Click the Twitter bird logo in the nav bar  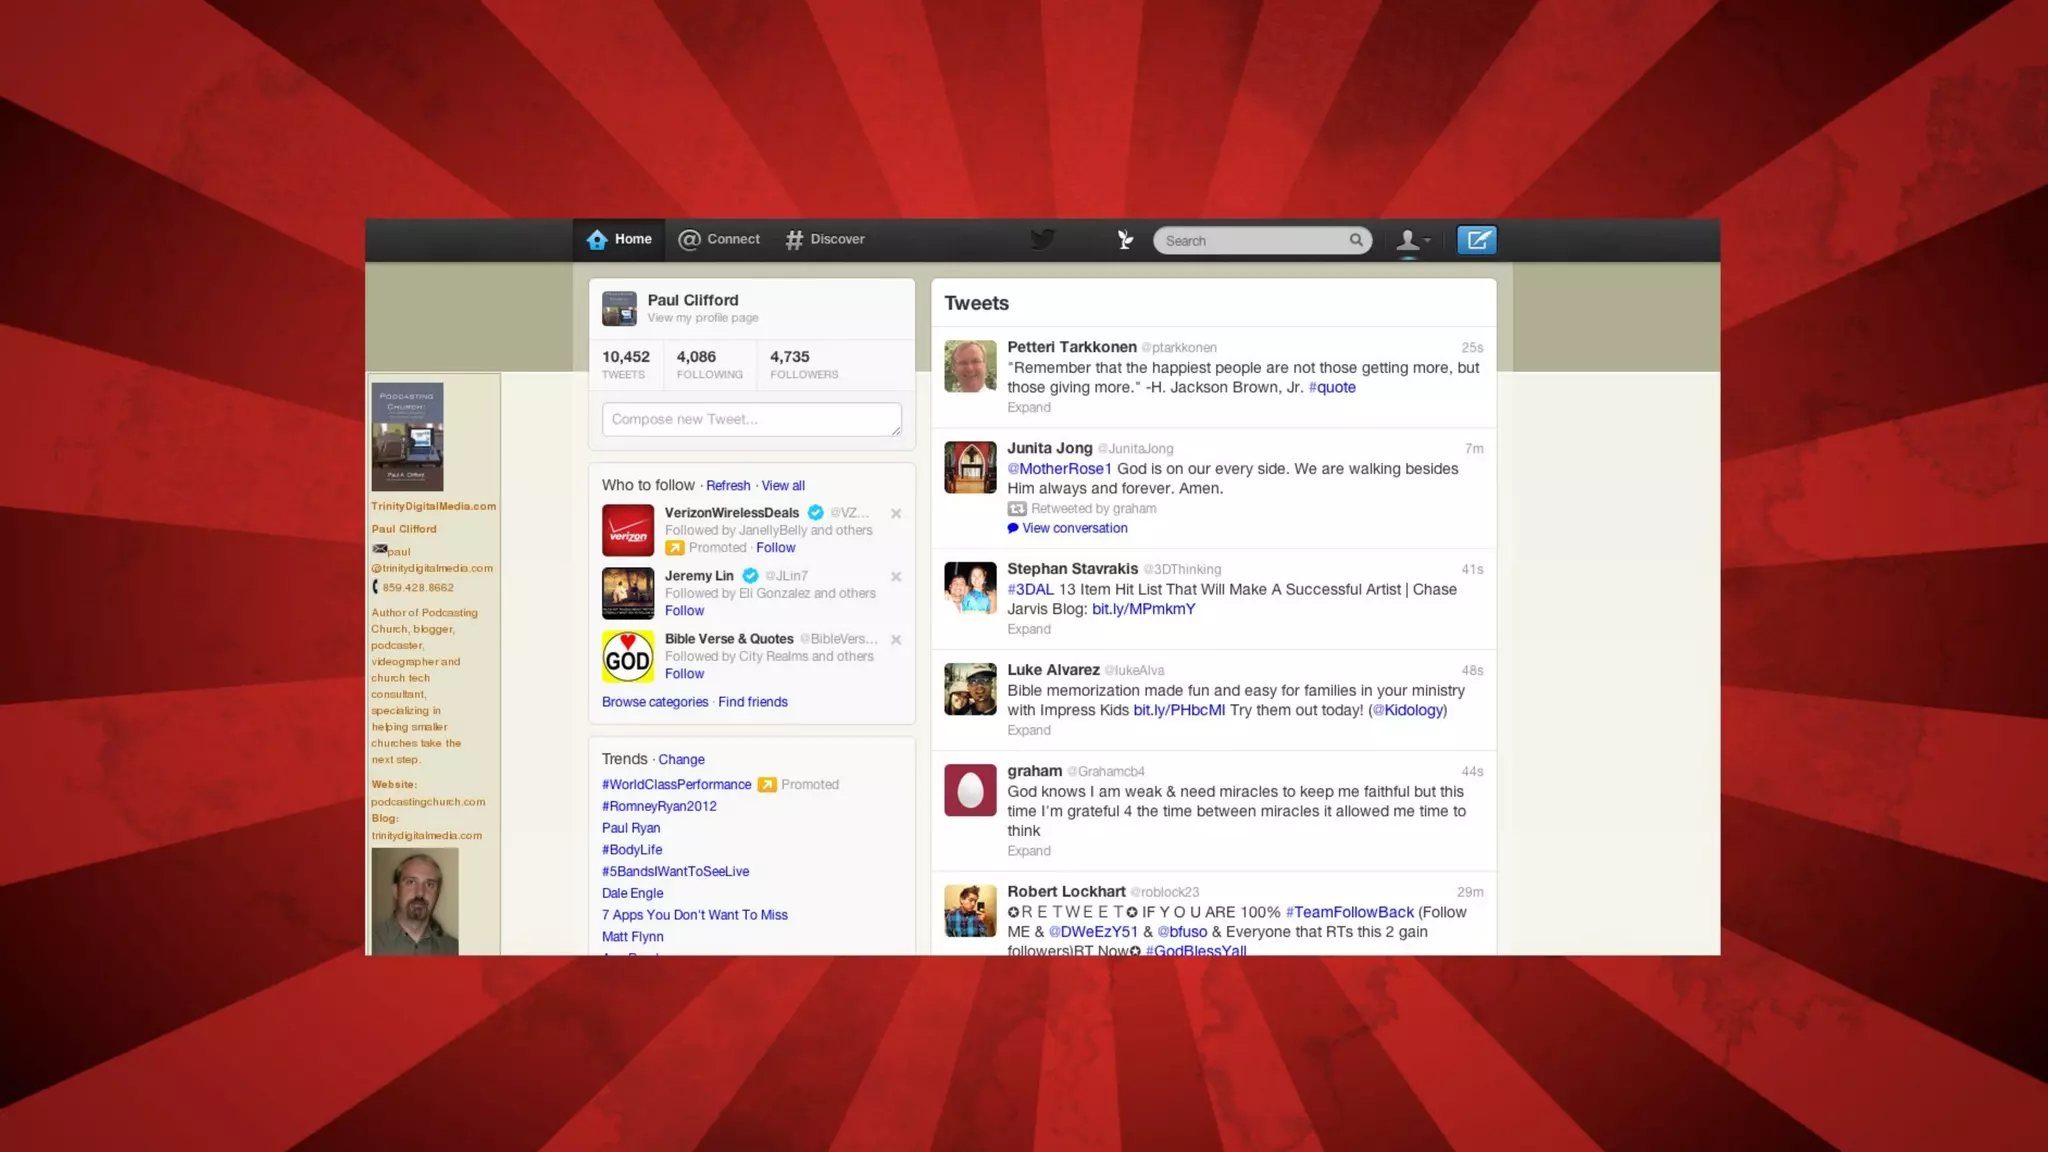click(1043, 239)
